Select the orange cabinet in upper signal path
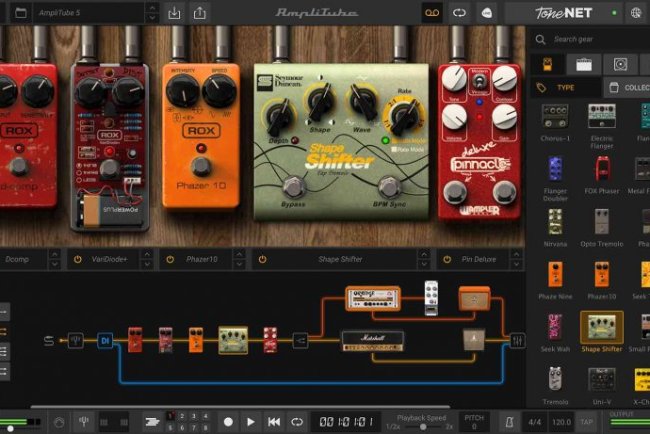This screenshot has width=650, height=434. 474,298
